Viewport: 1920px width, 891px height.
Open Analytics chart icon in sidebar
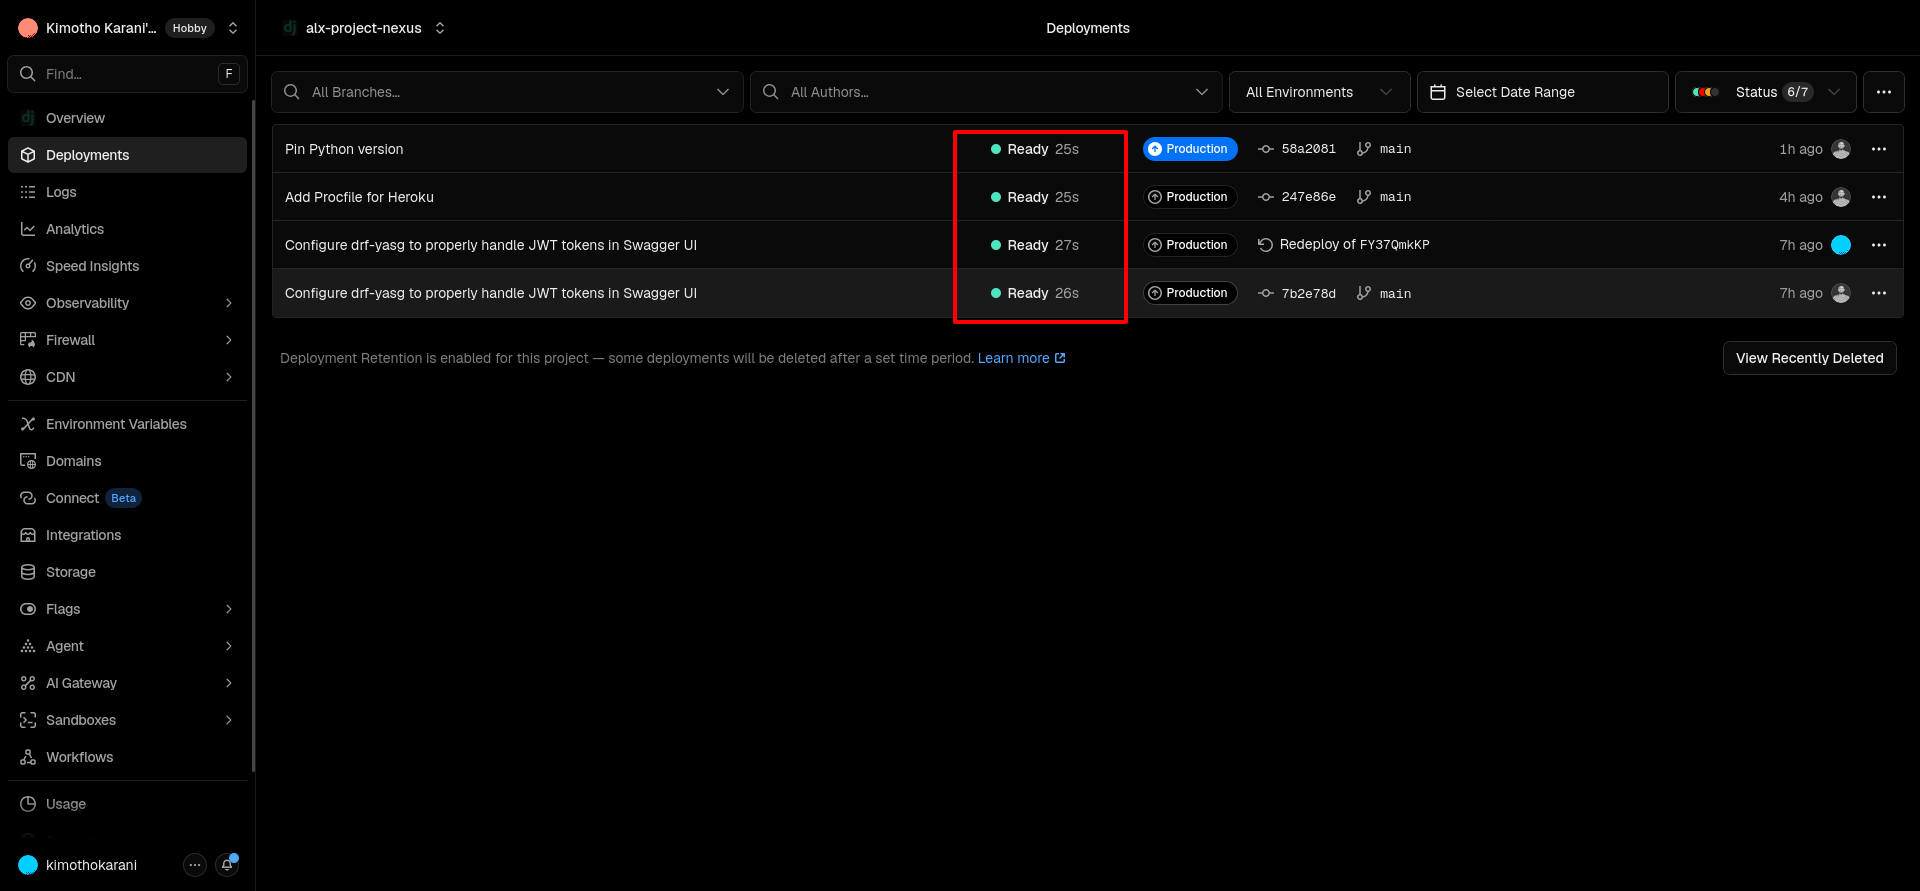28,229
